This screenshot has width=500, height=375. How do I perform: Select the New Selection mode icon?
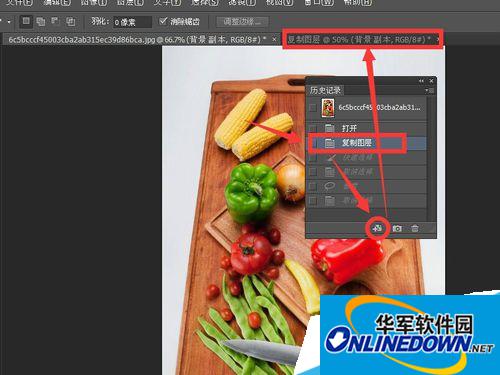26,22
